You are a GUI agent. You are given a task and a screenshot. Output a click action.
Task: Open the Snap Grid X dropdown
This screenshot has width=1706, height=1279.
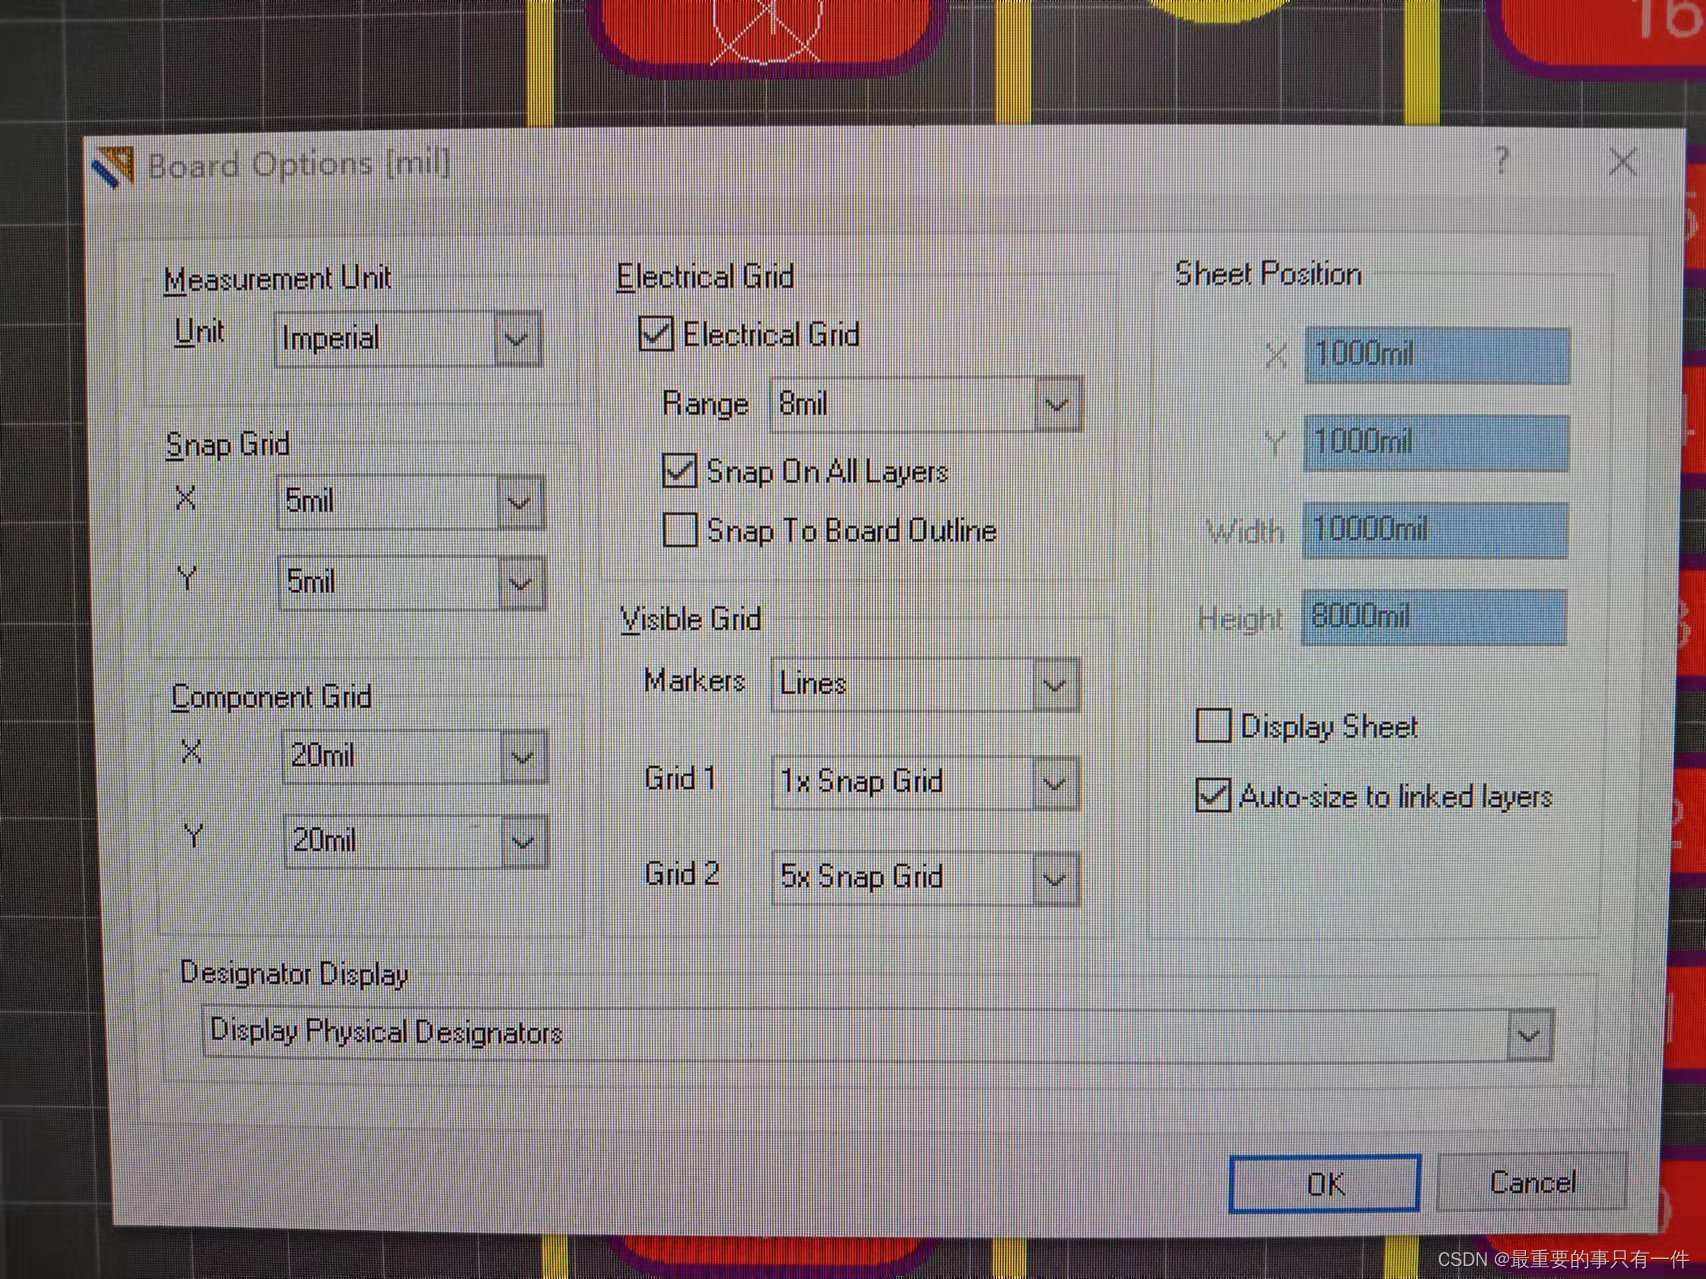click(519, 501)
